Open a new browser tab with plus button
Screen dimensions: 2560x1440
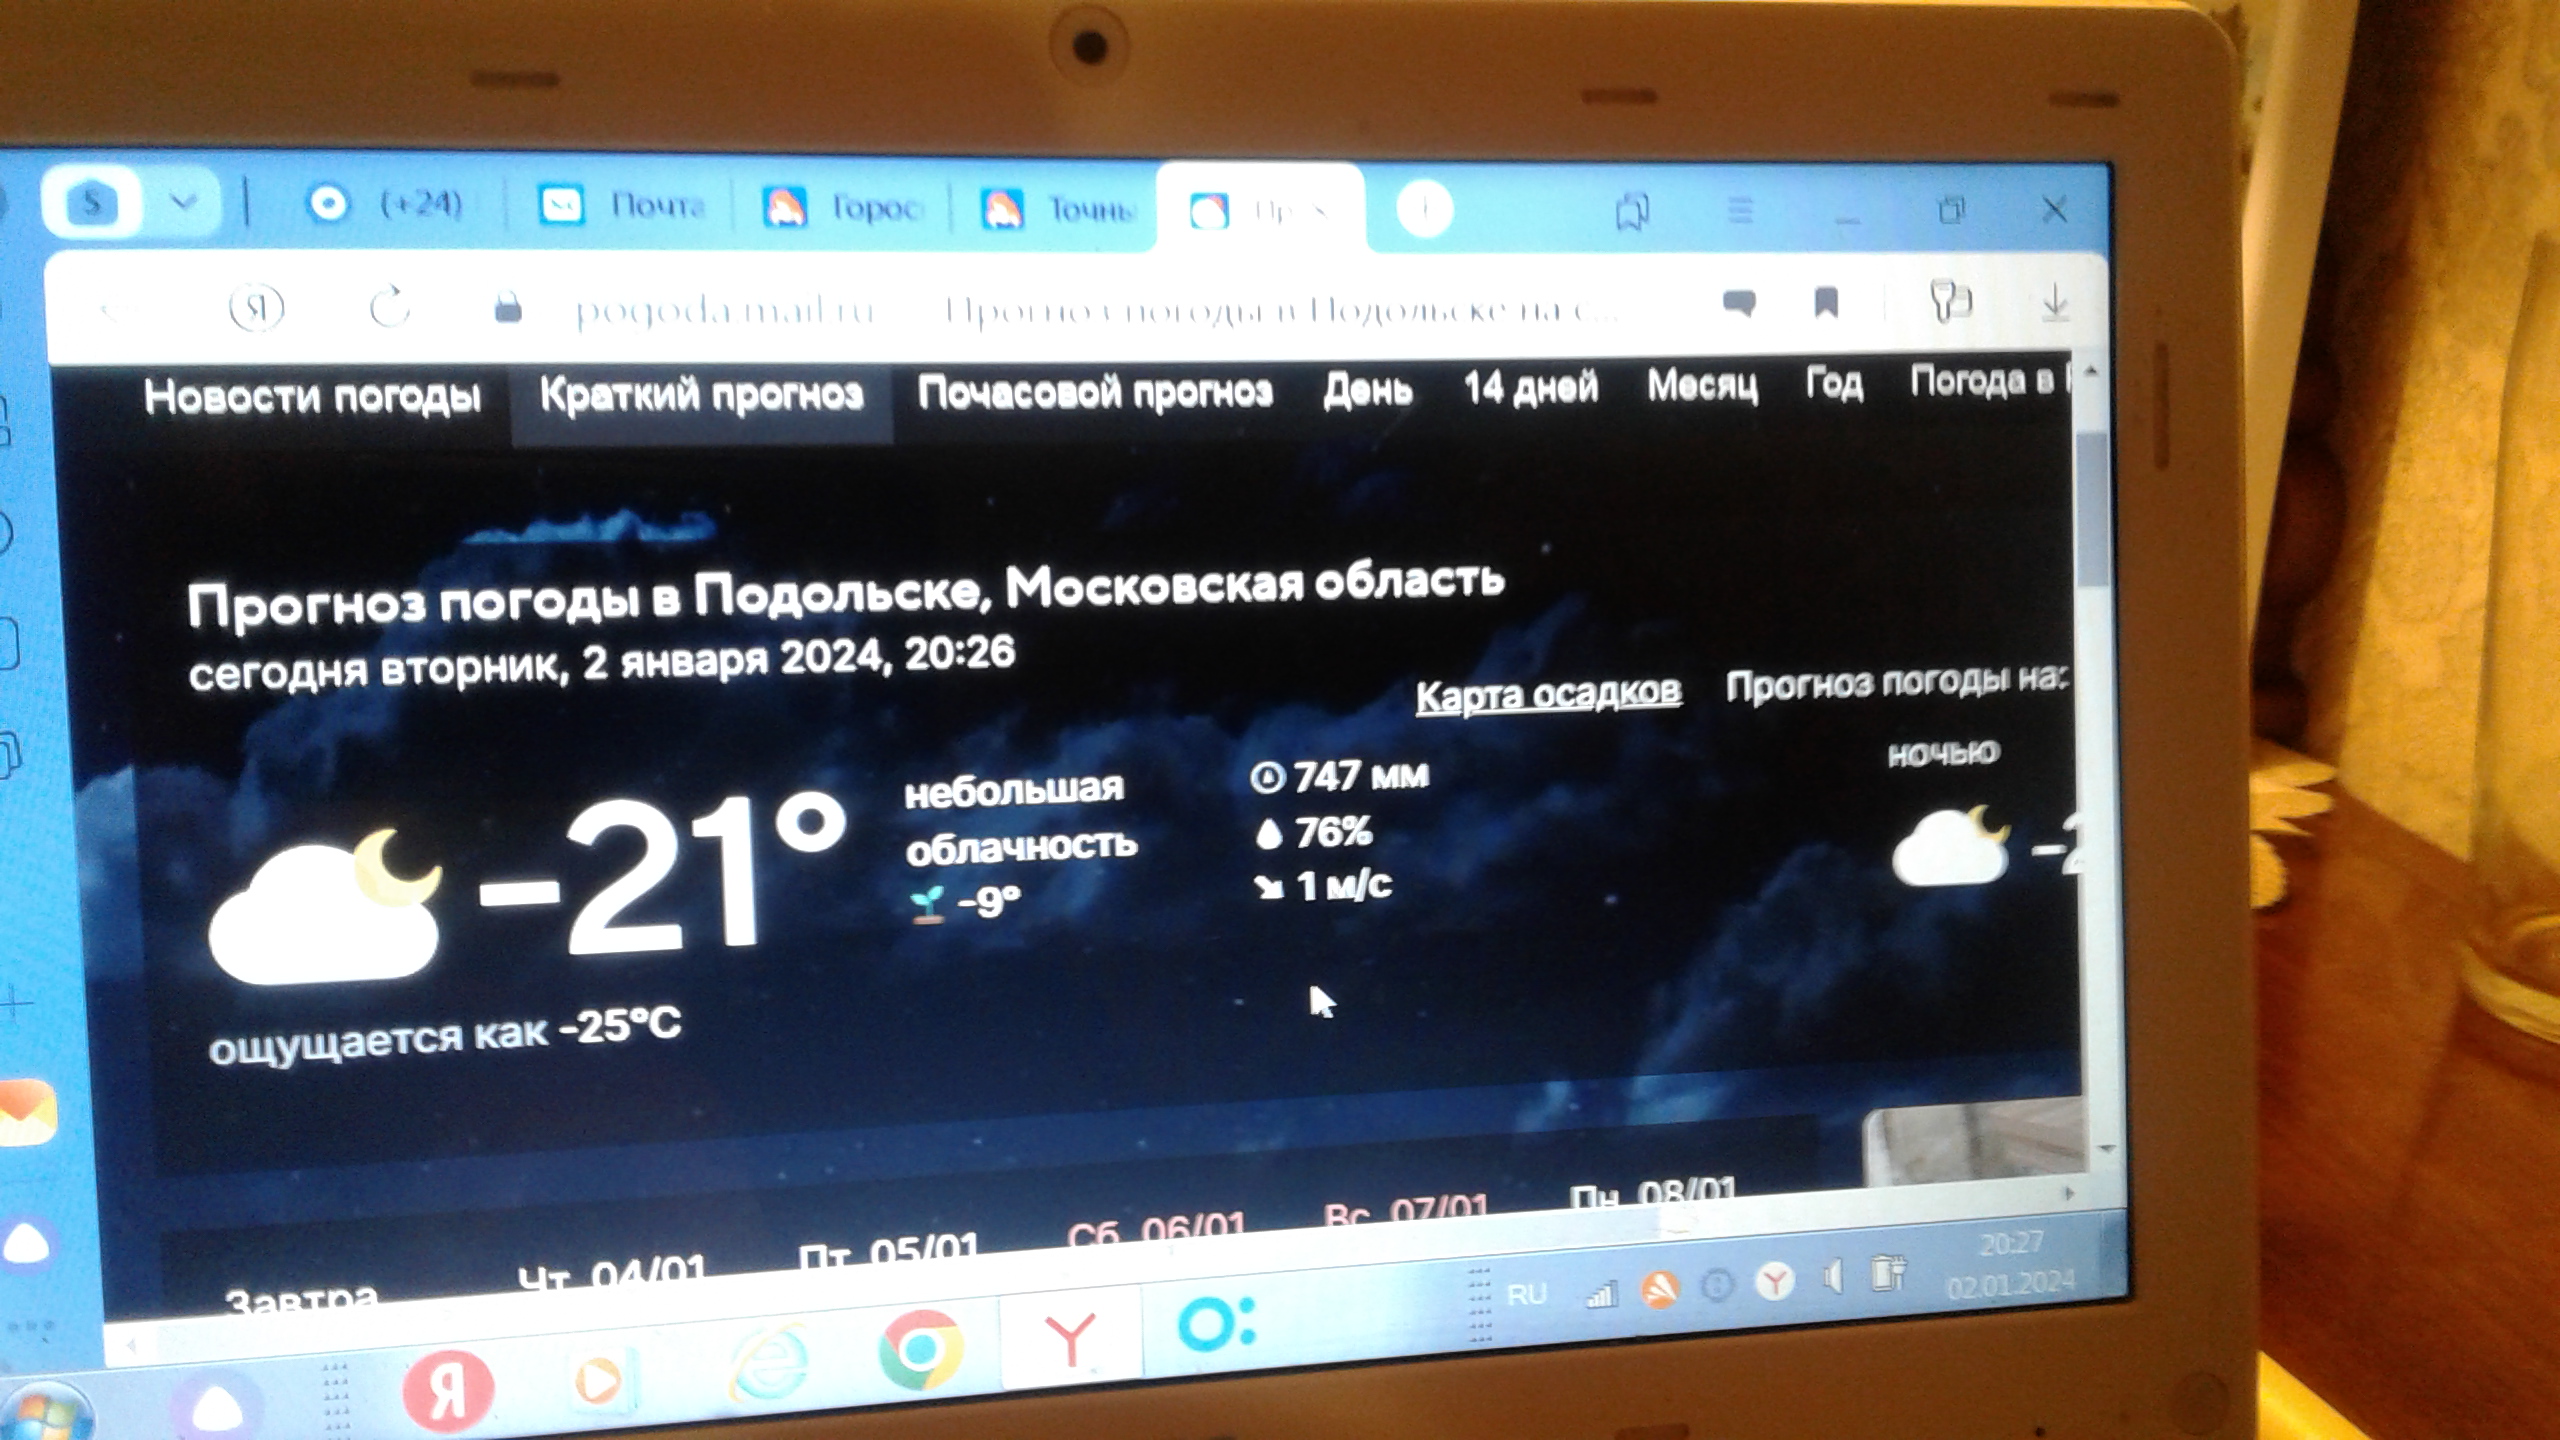1424,210
